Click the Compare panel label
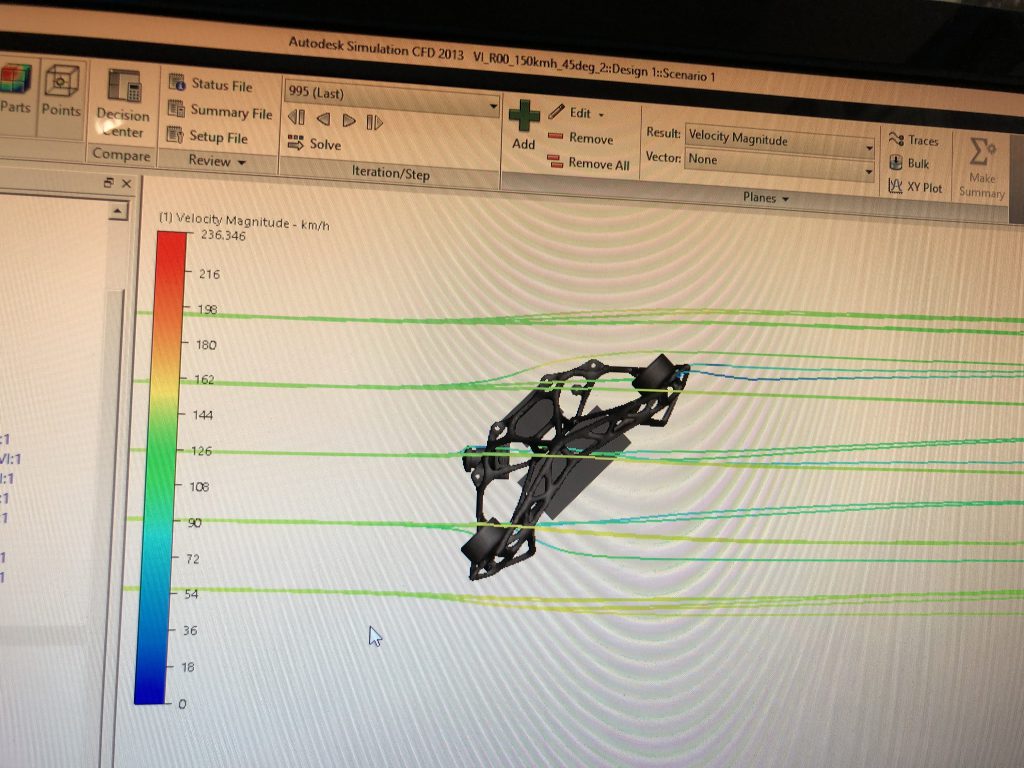Screen dimensions: 1024x768 click(x=121, y=154)
